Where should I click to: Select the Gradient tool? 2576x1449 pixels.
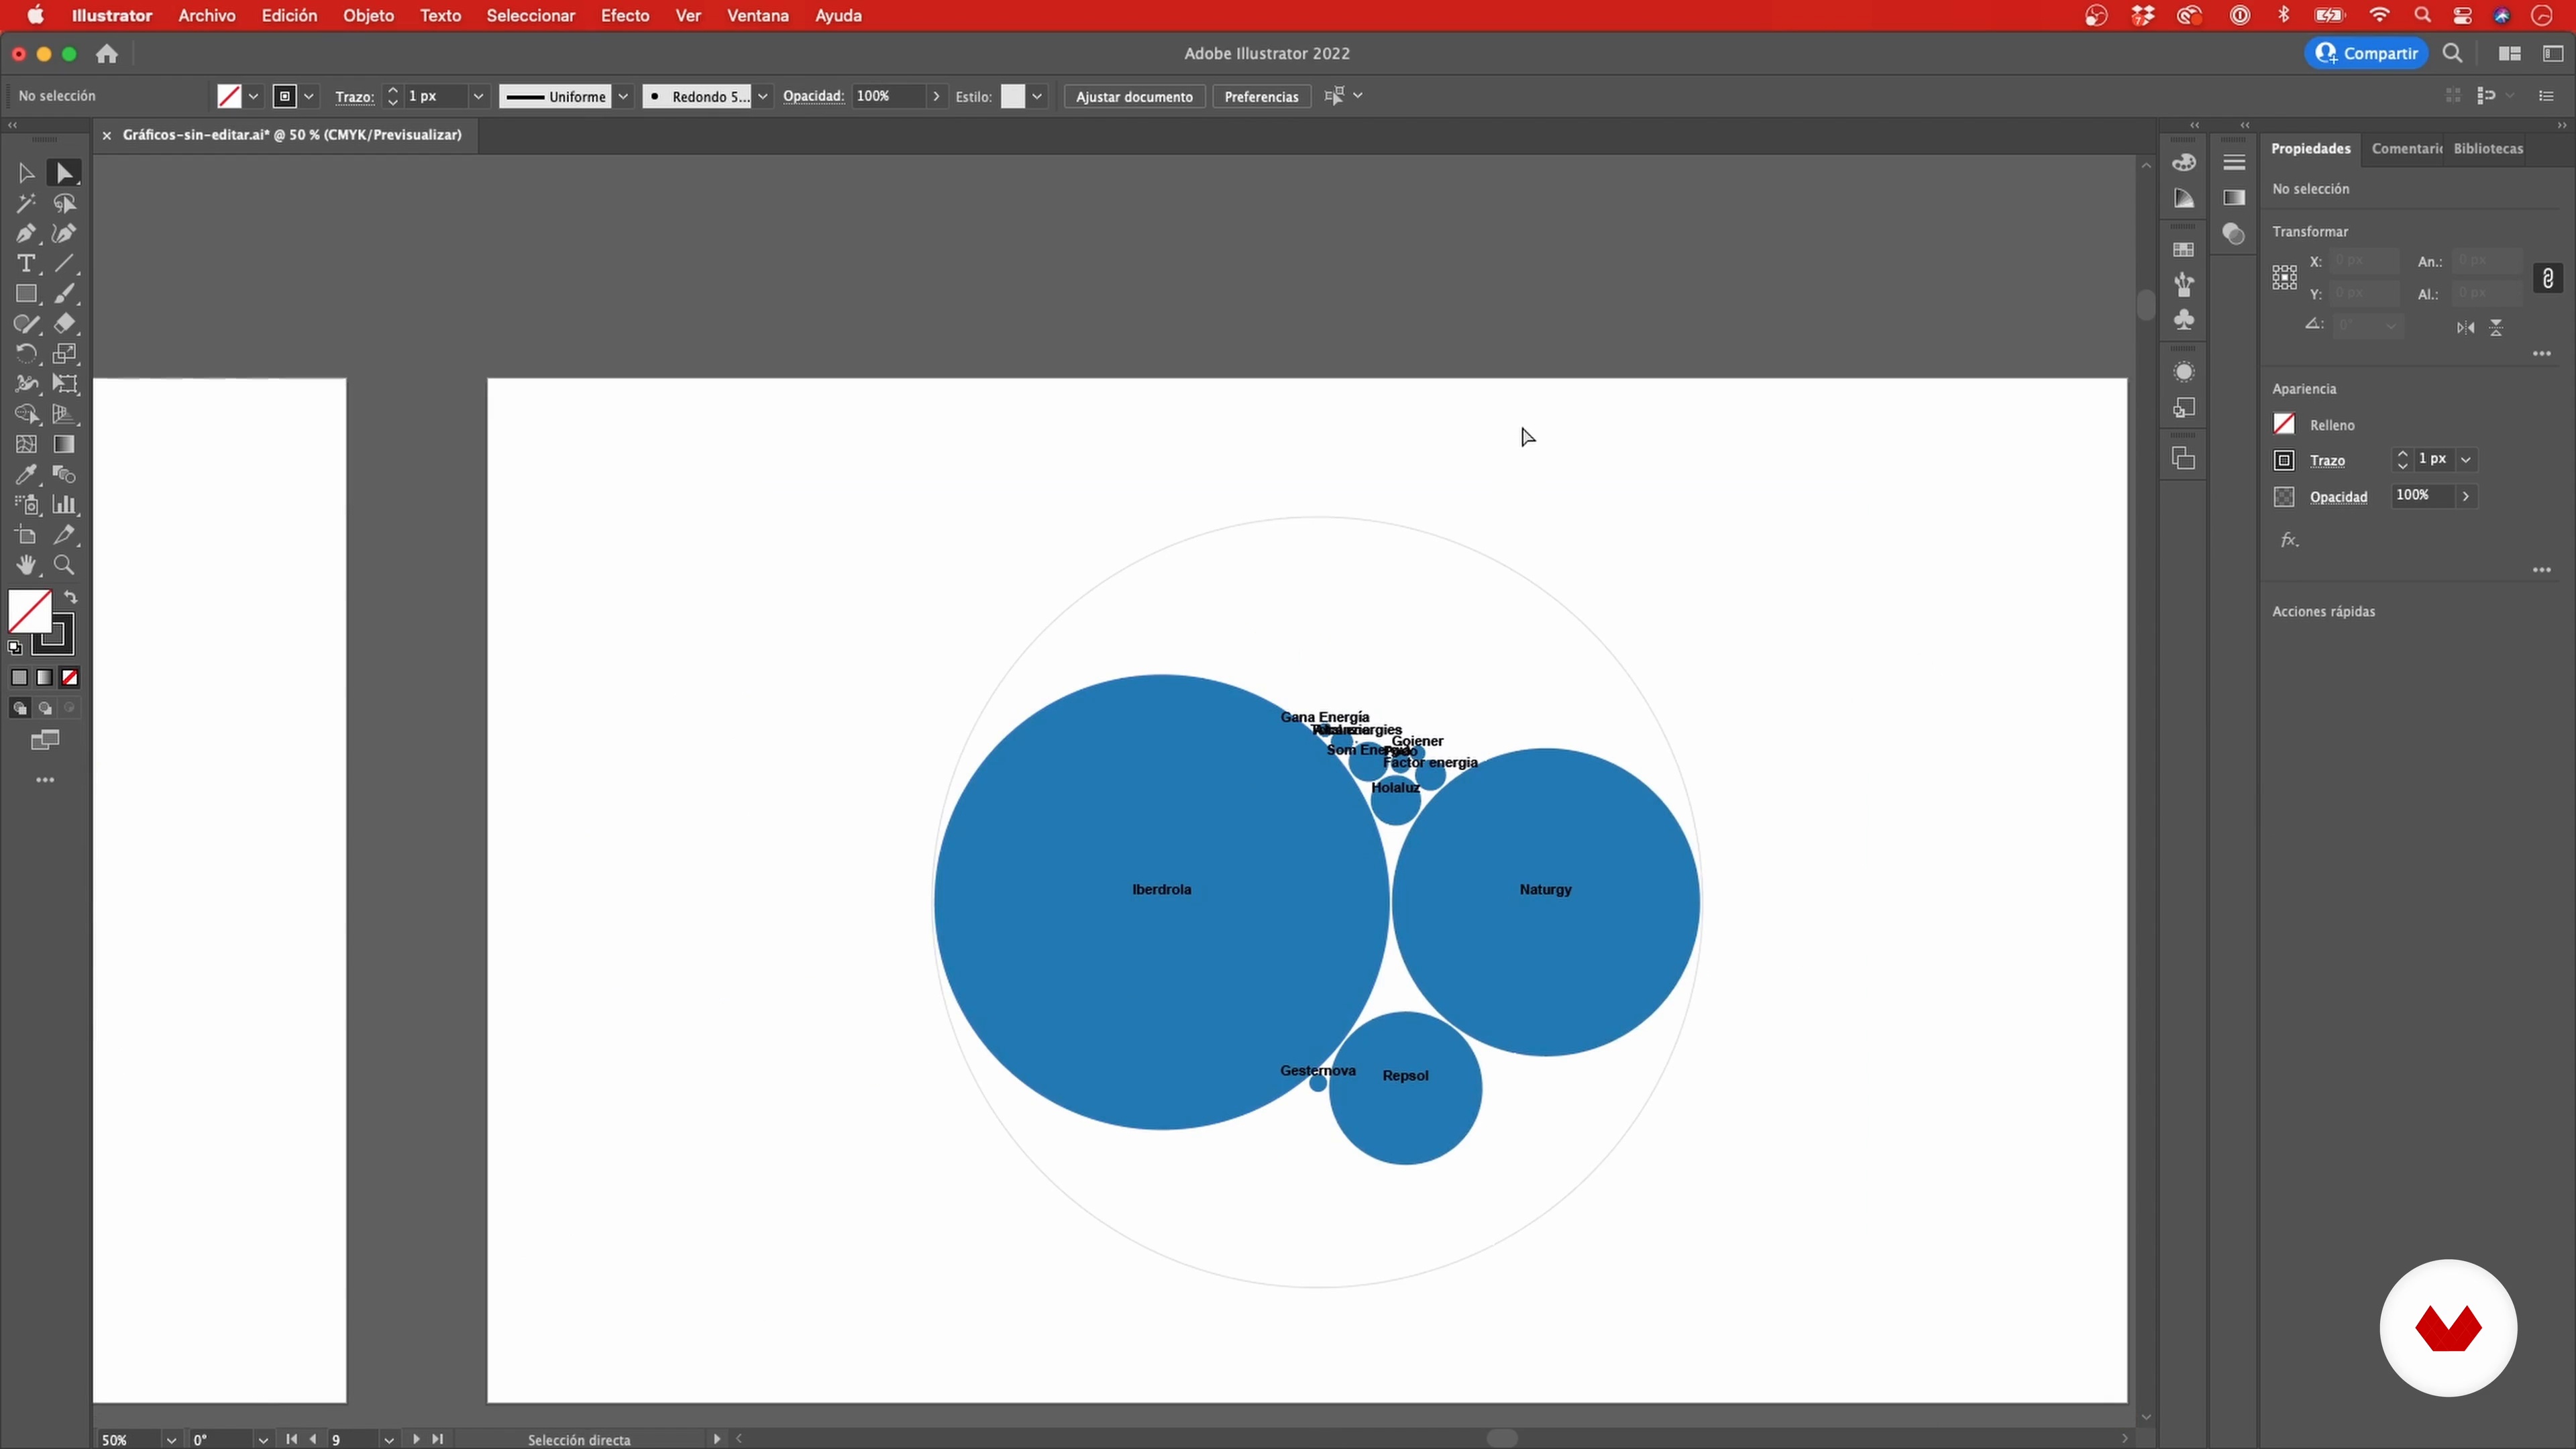click(64, 445)
